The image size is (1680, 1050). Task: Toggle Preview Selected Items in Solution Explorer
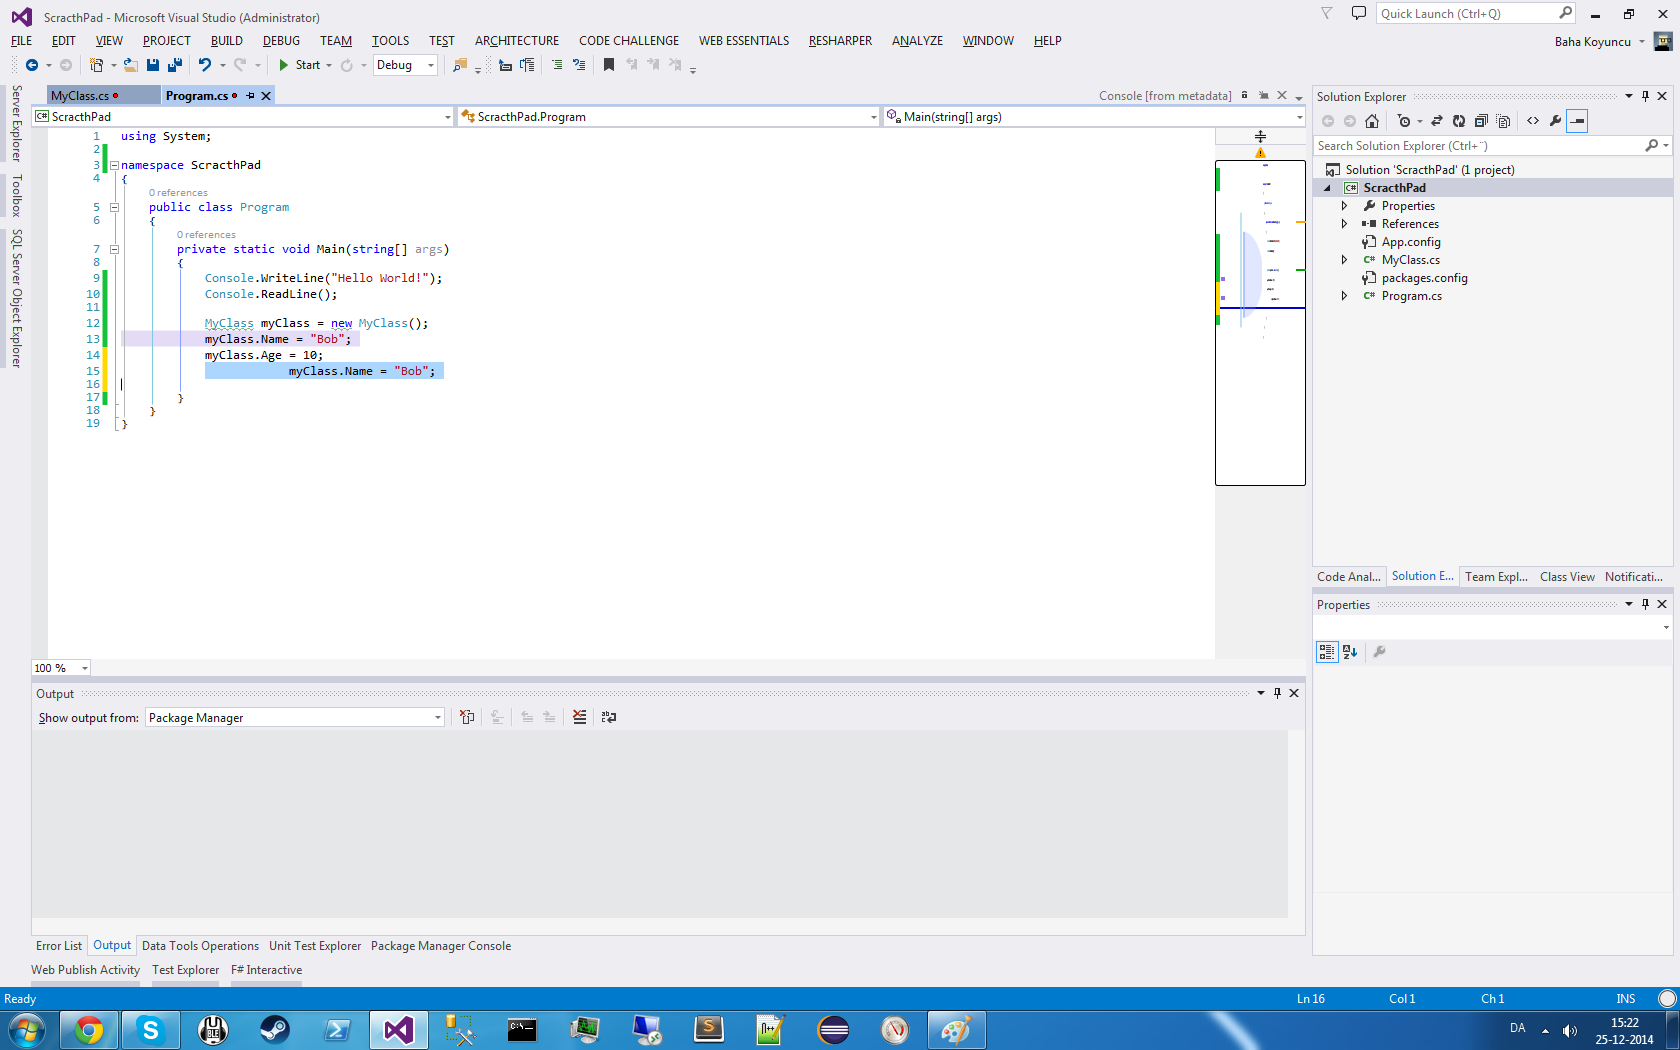coord(1577,121)
